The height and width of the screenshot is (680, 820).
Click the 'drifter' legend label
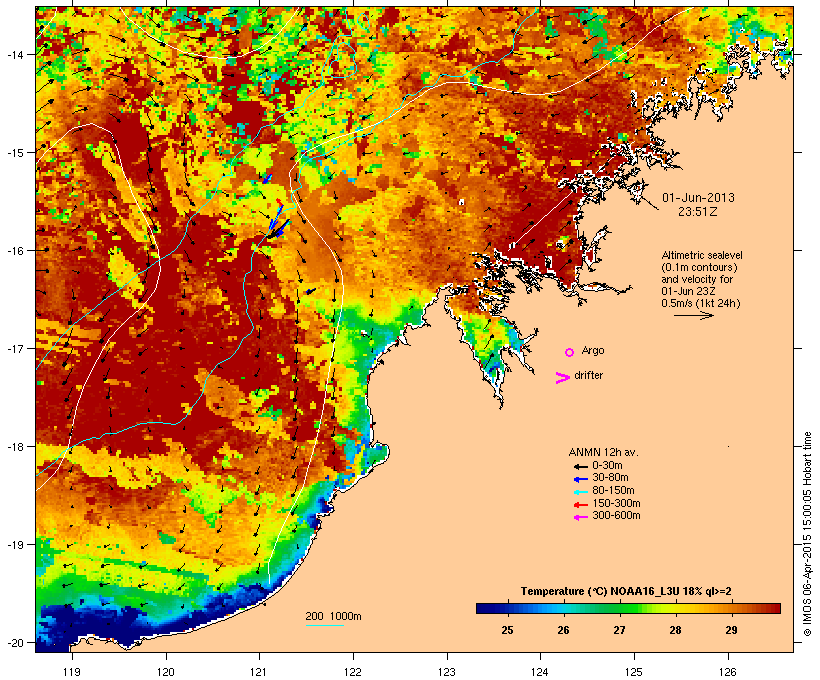click(x=588, y=375)
